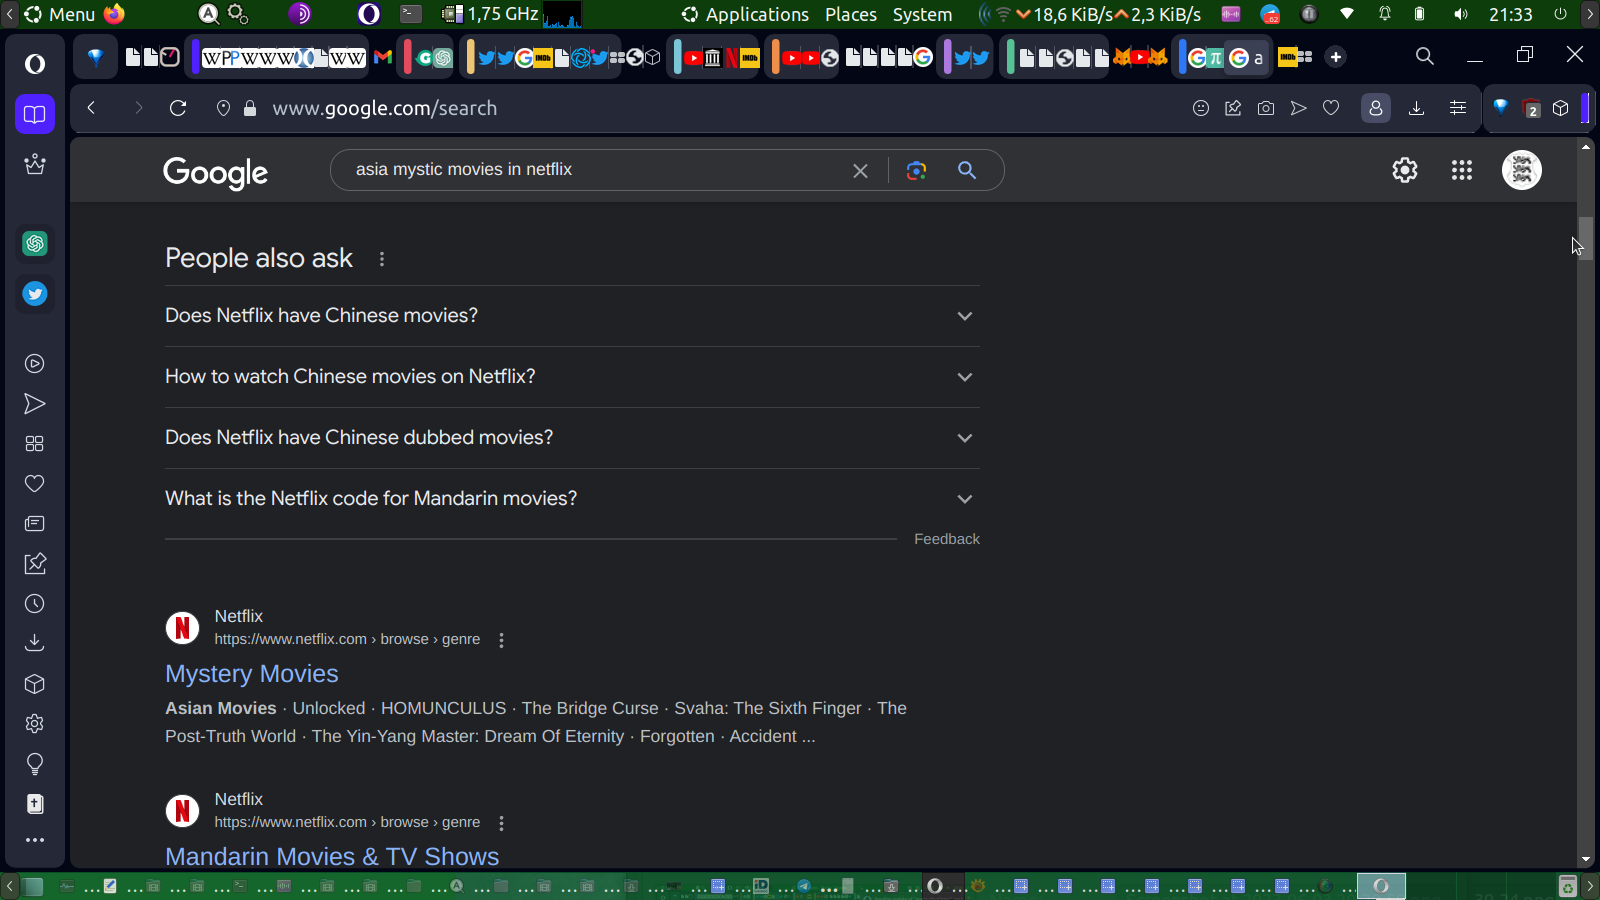Open History clock in the sidebar
This screenshot has height=900, width=1600.
(x=35, y=604)
